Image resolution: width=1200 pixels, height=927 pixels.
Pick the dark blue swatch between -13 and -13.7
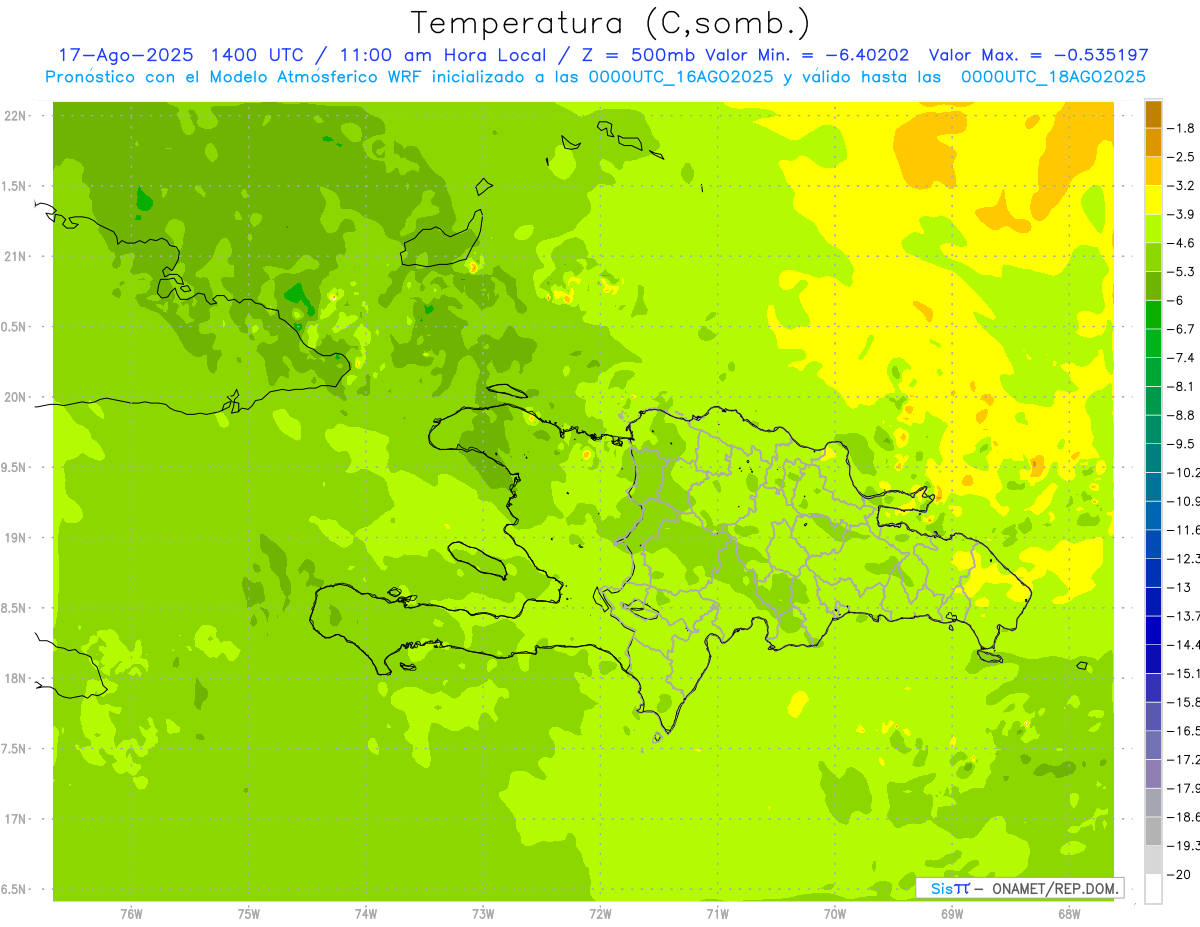click(1153, 601)
